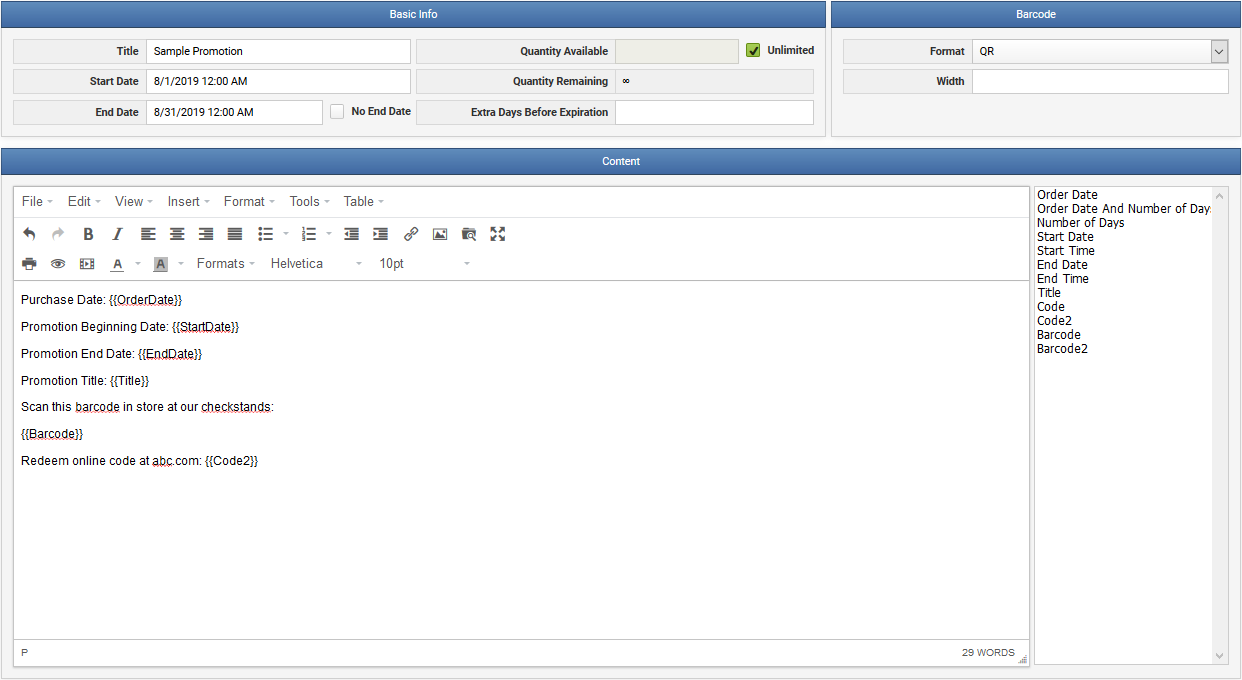Viewport: 1242px width, 680px height.
Task: Undo the last edit in the editor
Action: click(29, 234)
